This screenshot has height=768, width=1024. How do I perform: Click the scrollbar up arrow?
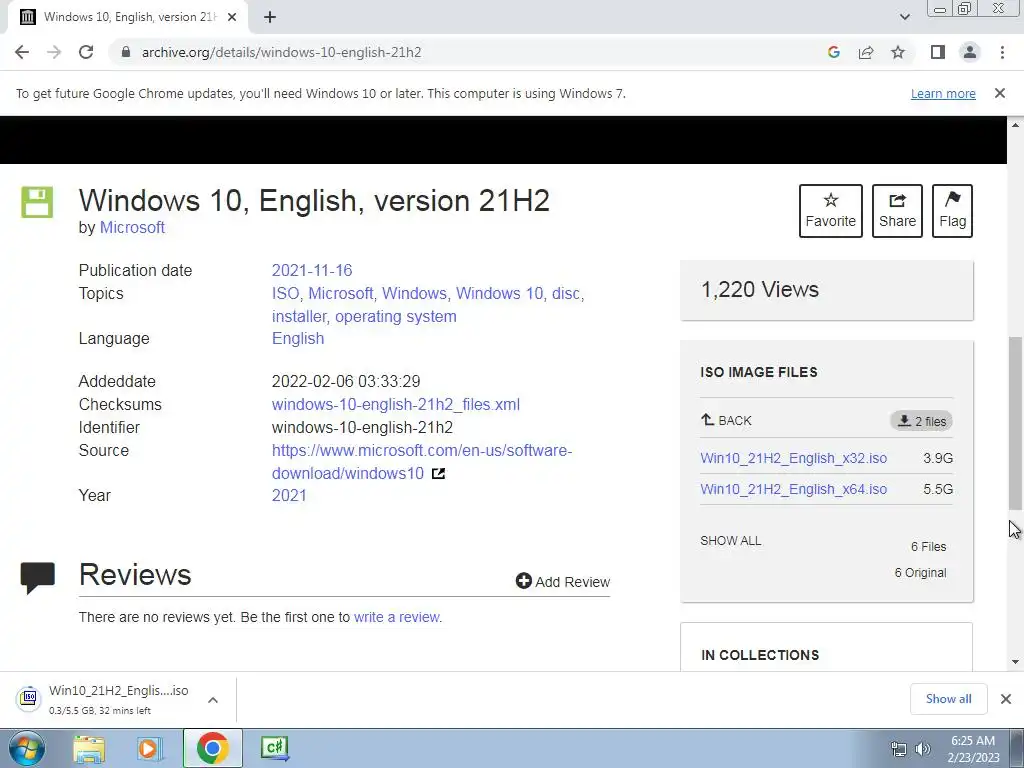click(1015, 125)
